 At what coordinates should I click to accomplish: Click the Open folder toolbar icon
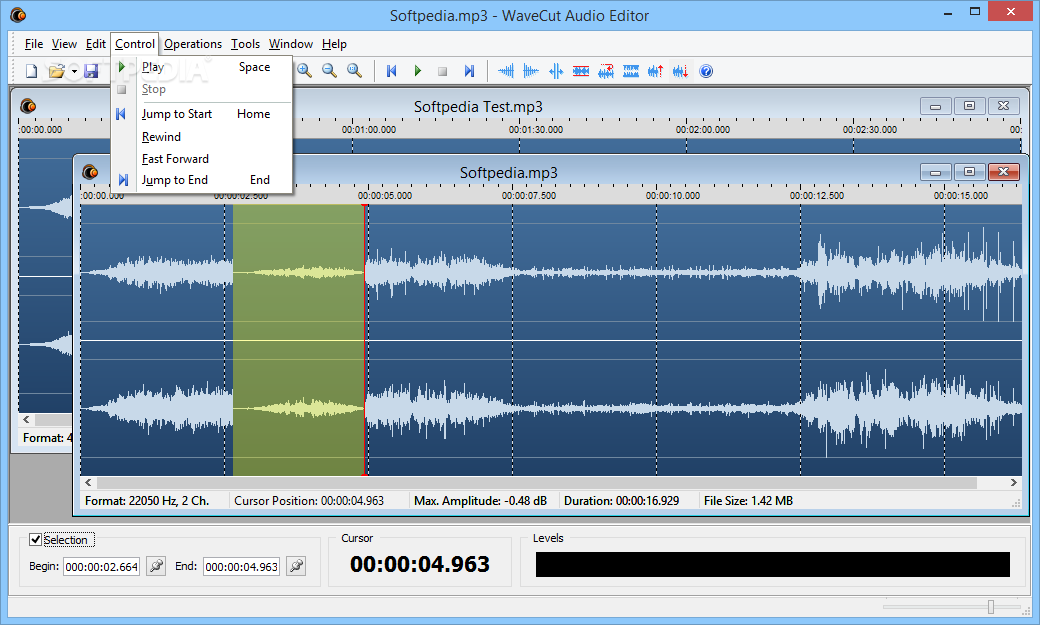(x=56, y=71)
